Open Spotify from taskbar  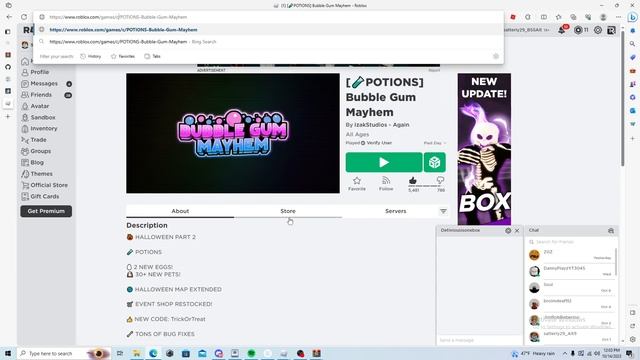pos(251,353)
